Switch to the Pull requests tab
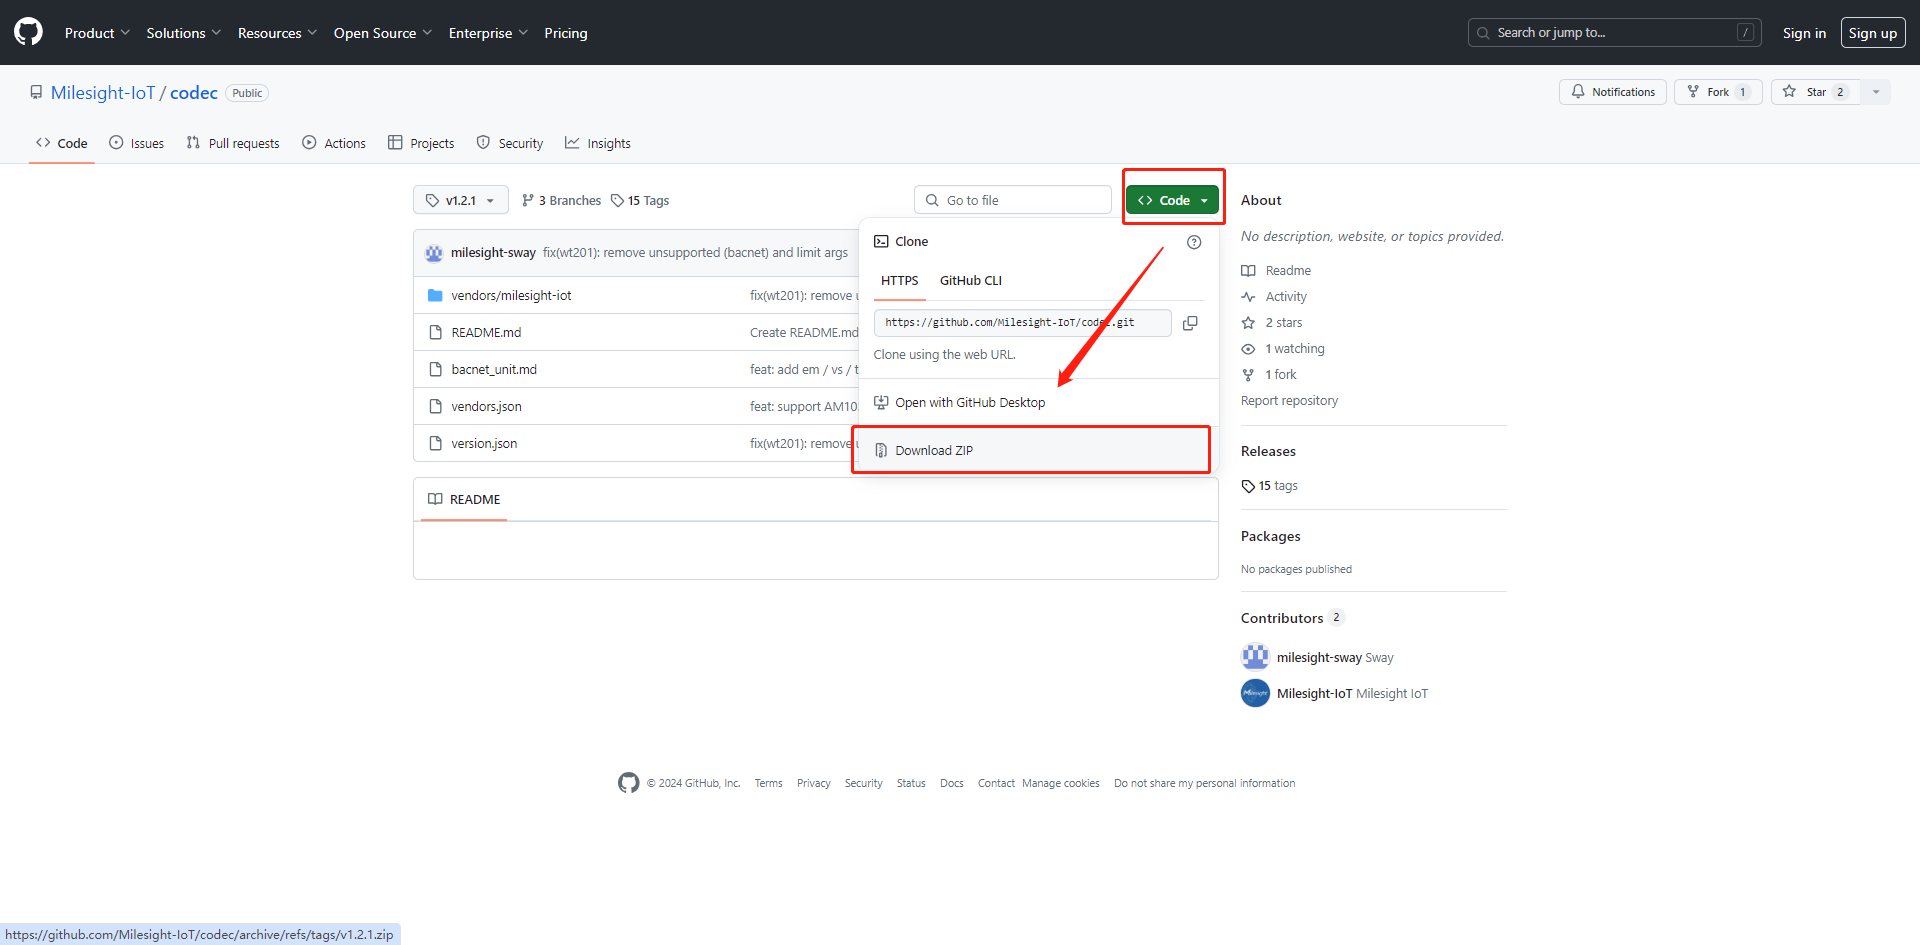The image size is (1920, 945). pos(233,143)
